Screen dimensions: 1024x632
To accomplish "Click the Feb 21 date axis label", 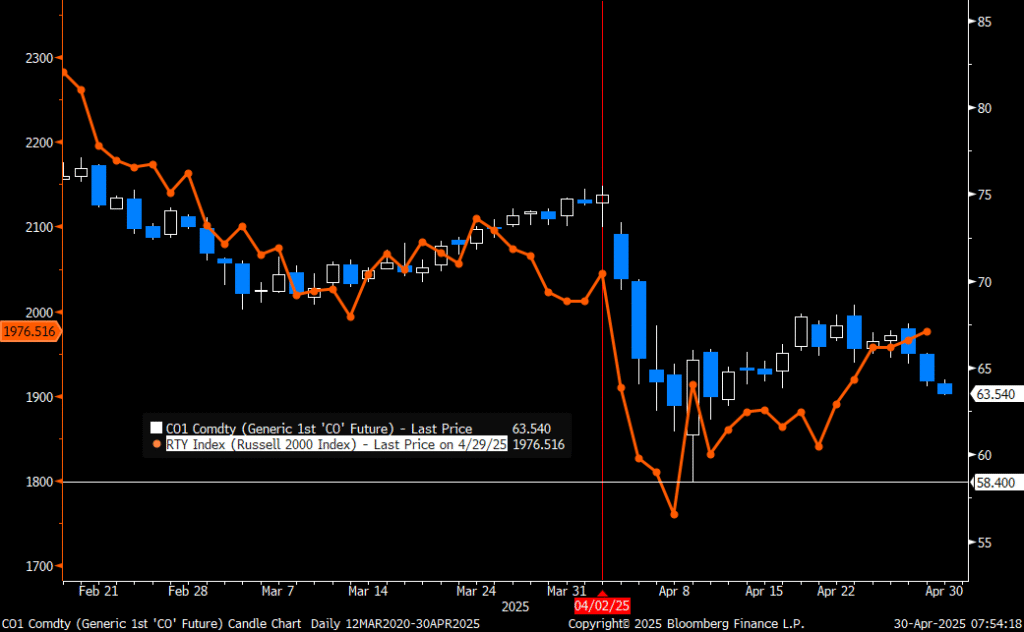I will (x=98, y=591).
